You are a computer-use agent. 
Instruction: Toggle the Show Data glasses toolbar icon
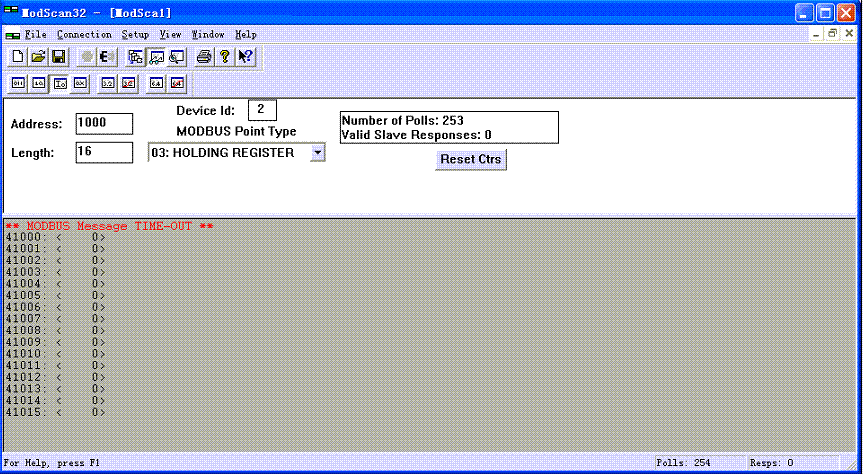click(x=156, y=57)
